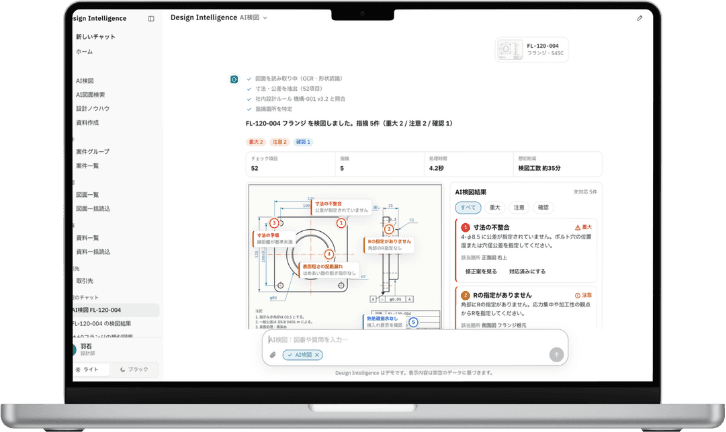Open 図面一覧 in sidebar
This screenshot has height=432, width=726.
point(88,194)
